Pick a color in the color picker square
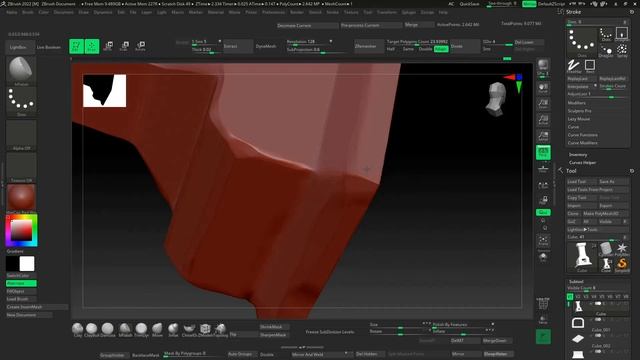640x360 pixels. [21, 230]
